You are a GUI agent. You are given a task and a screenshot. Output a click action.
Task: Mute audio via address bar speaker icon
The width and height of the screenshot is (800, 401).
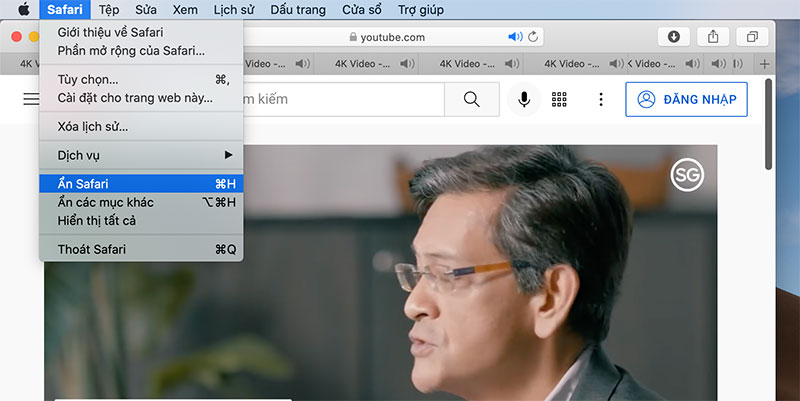[515, 37]
